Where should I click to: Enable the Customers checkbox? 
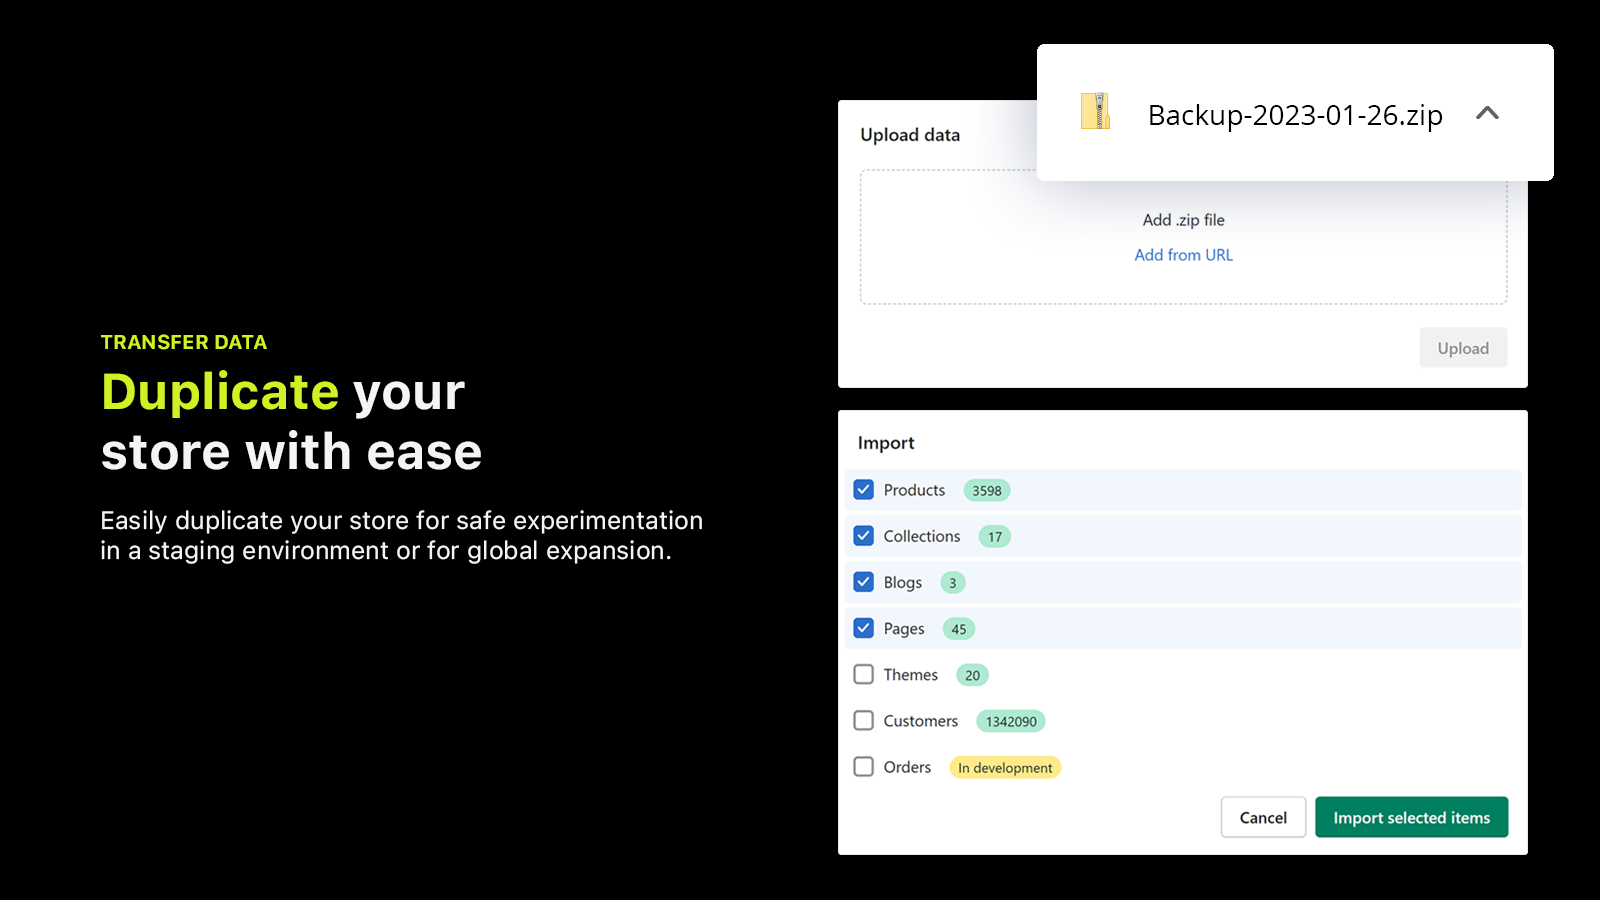[x=864, y=720]
